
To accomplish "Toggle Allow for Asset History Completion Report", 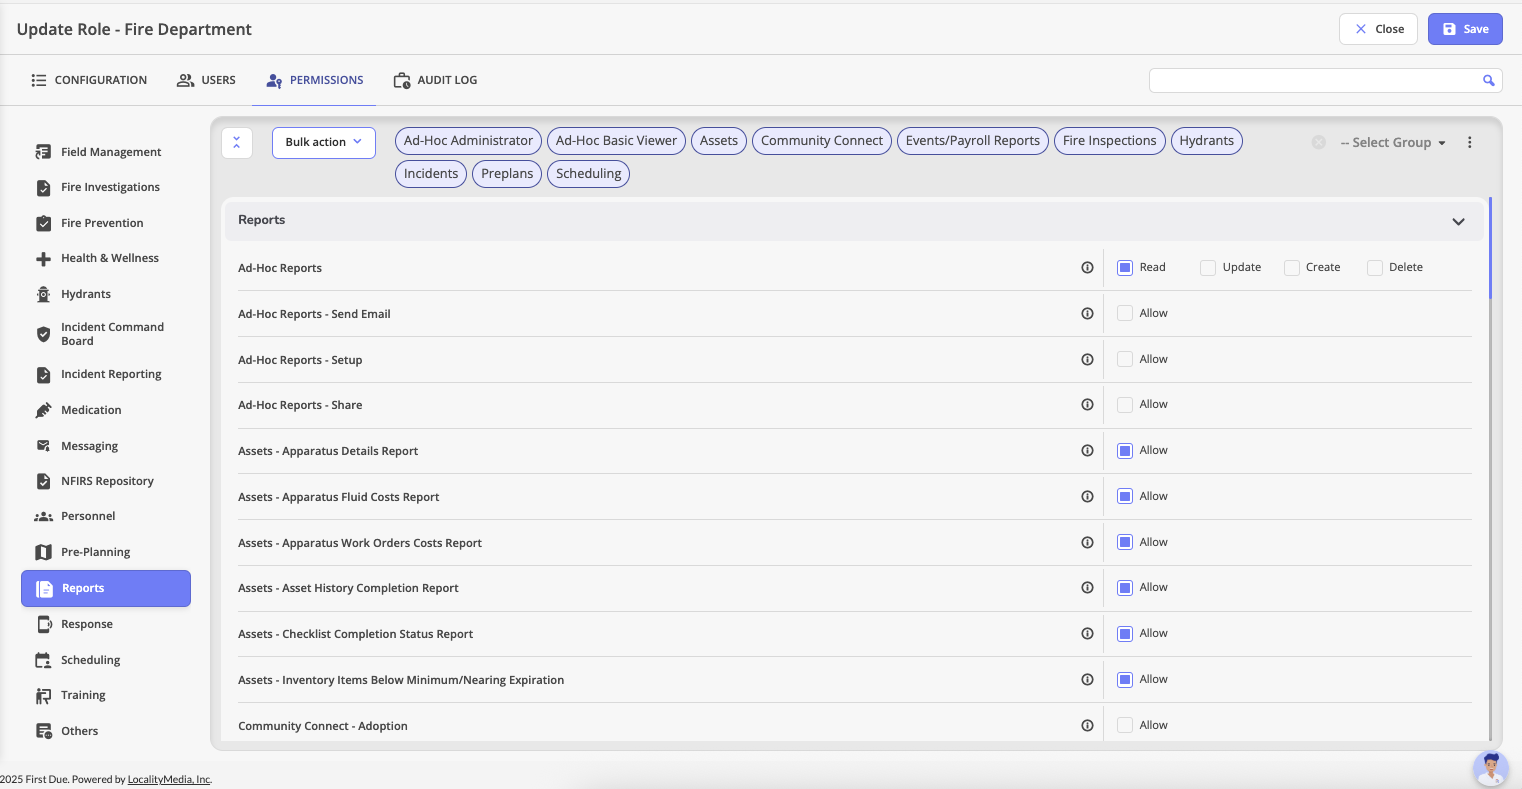I will click(x=1125, y=587).
